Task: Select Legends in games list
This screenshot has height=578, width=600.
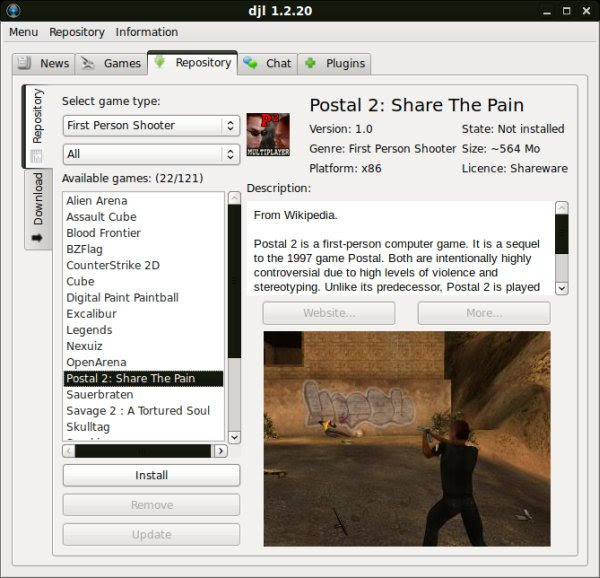Action: pyautogui.click(x=143, y=330)
